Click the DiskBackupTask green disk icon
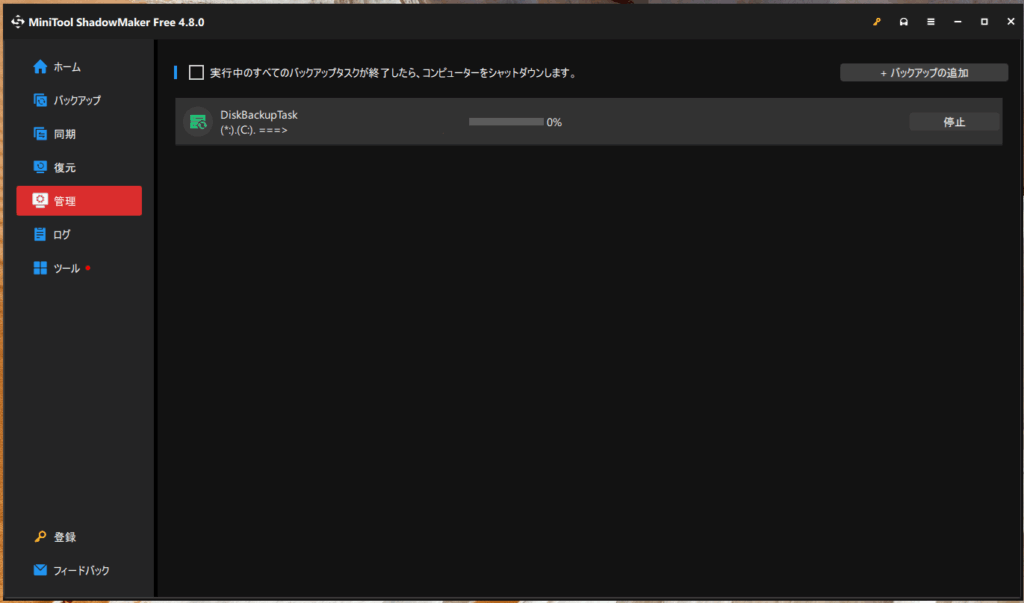The width and height of the screenshot is (1024, 603). point(198,122)
